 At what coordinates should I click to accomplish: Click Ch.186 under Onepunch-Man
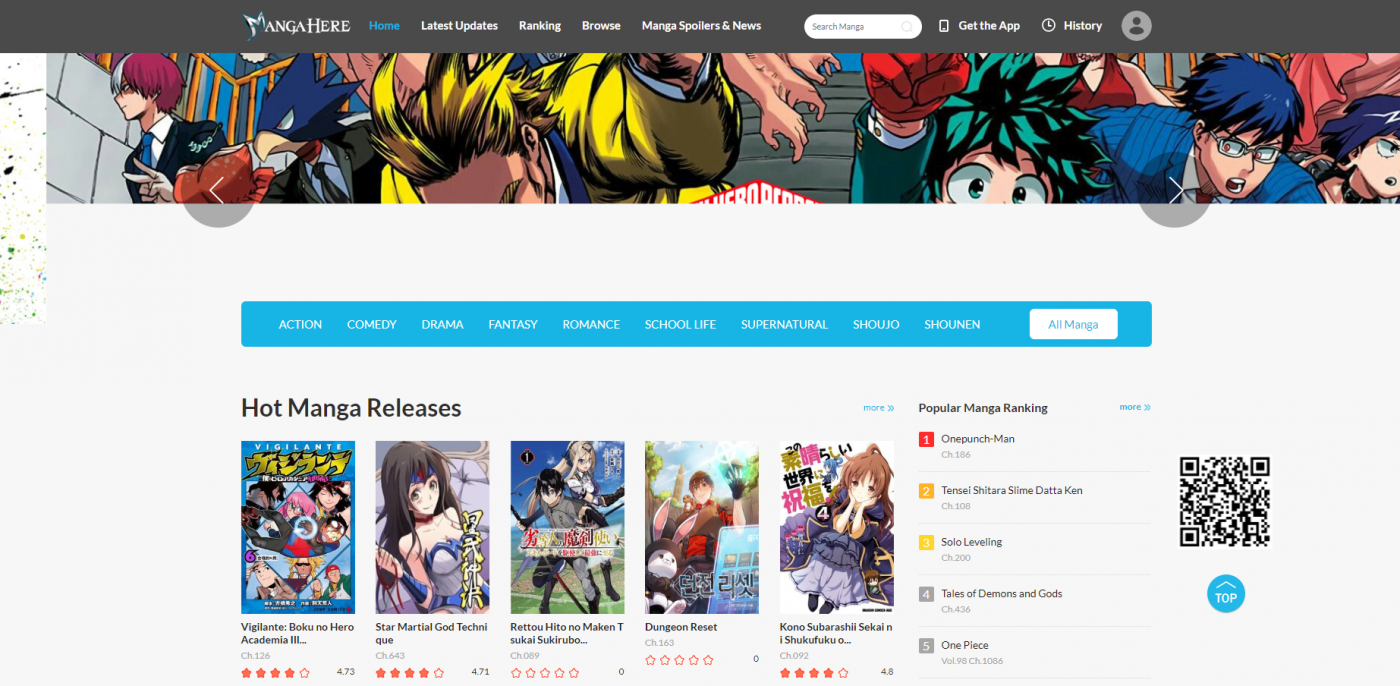pos(956,455)
